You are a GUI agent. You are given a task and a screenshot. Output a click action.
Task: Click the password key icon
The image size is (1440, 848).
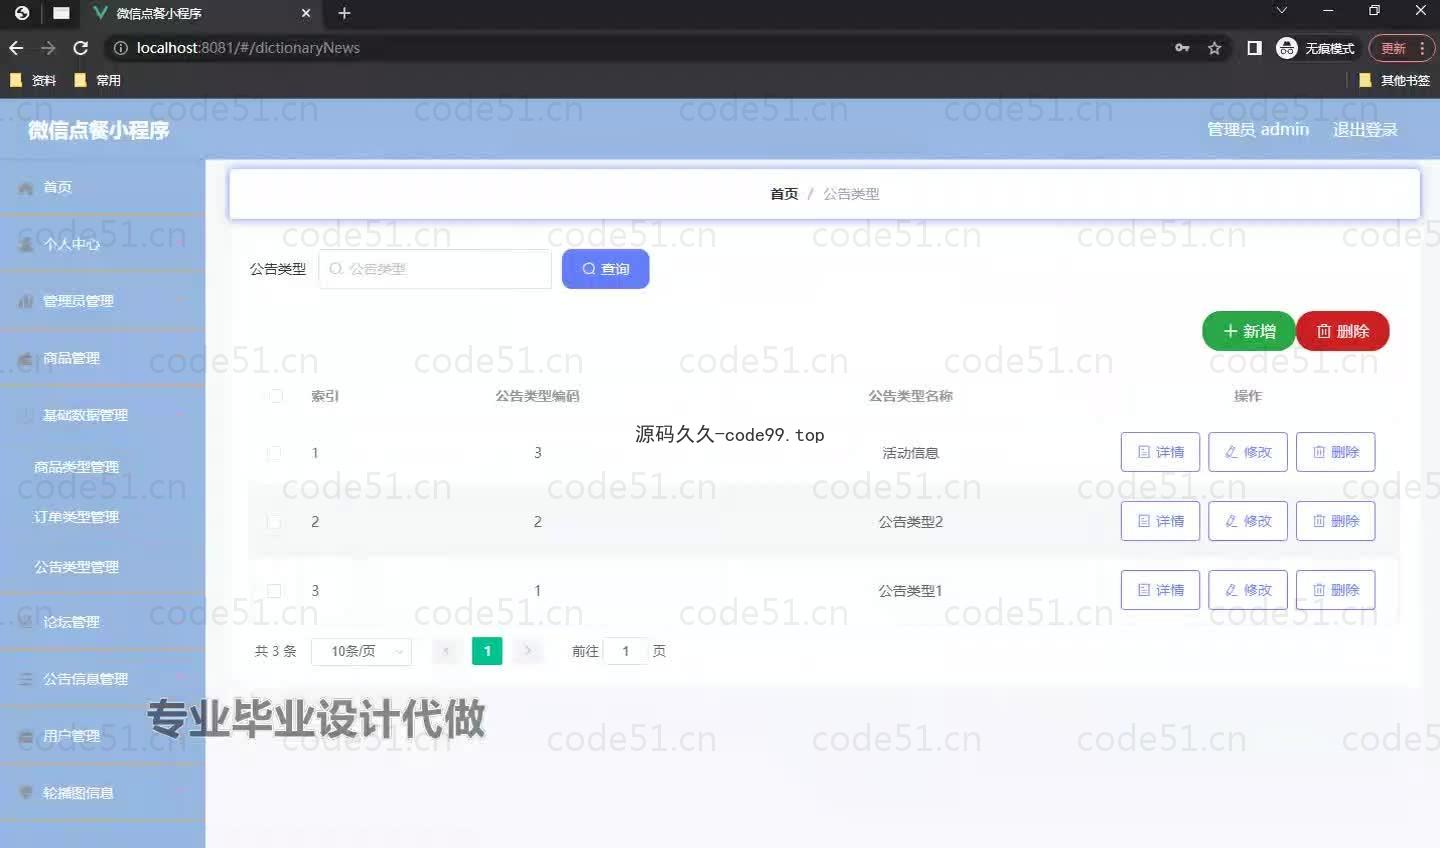pyautogui.click(x=1182, y=48)
